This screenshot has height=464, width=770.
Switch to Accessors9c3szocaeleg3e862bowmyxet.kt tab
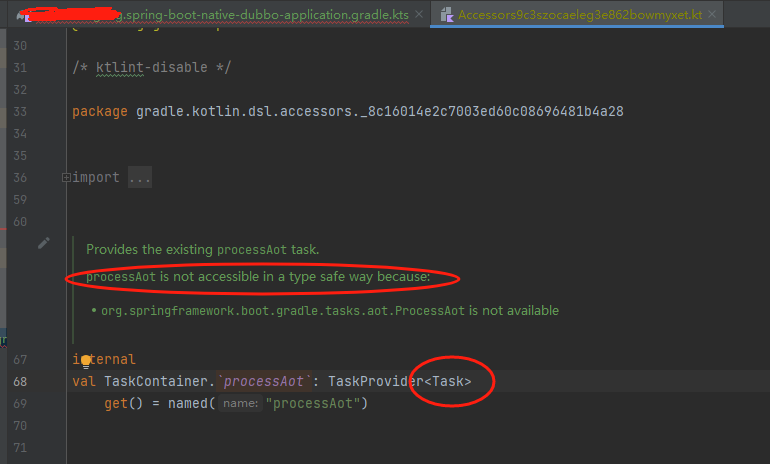[579, 15]
